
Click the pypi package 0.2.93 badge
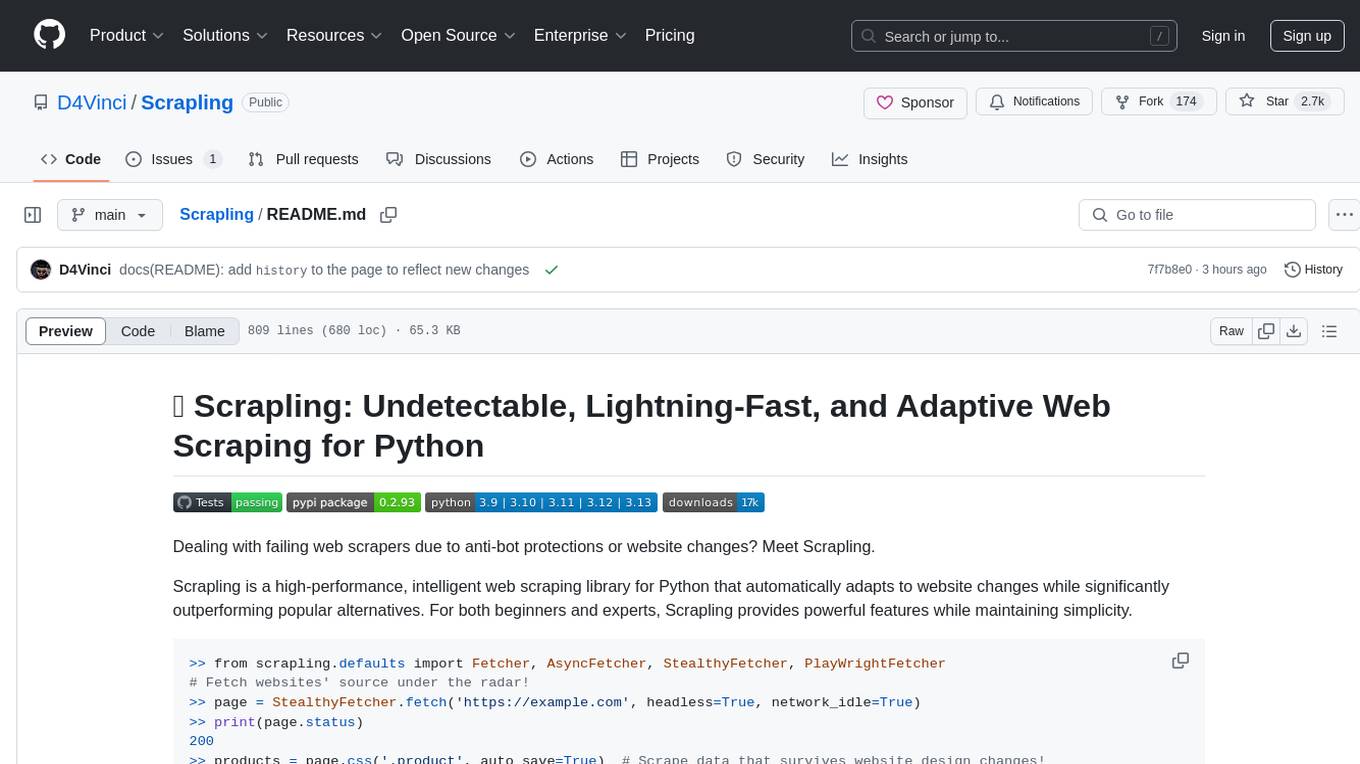[x=354, y=502]
